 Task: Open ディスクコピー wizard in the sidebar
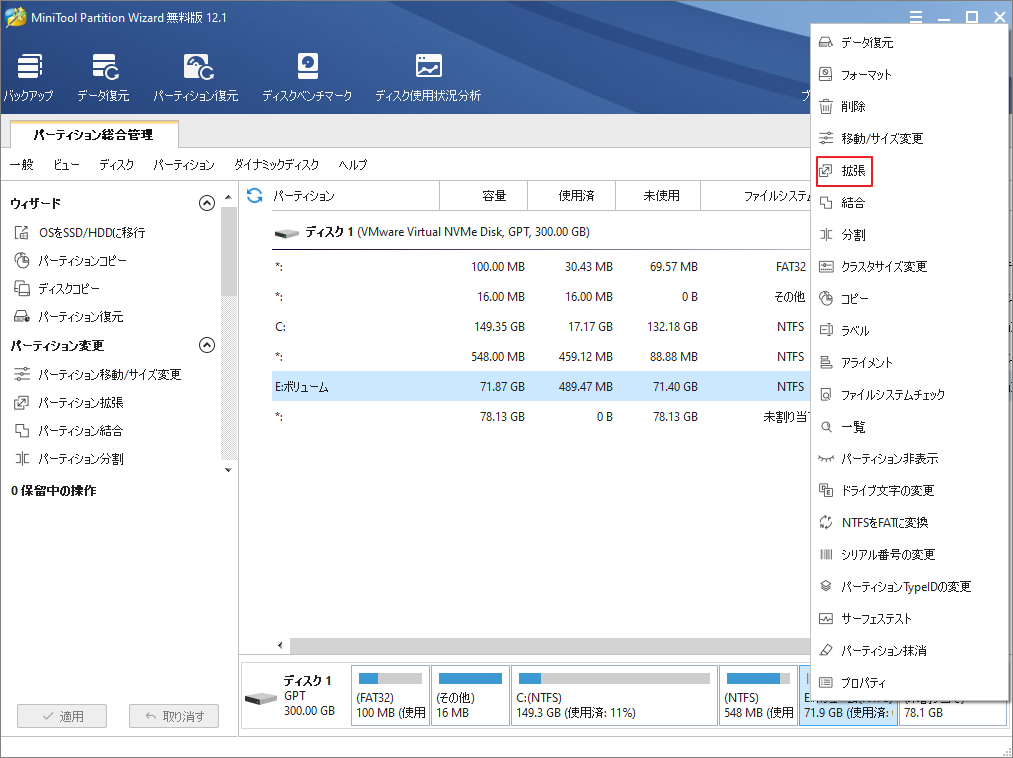(x=57, y=288)
